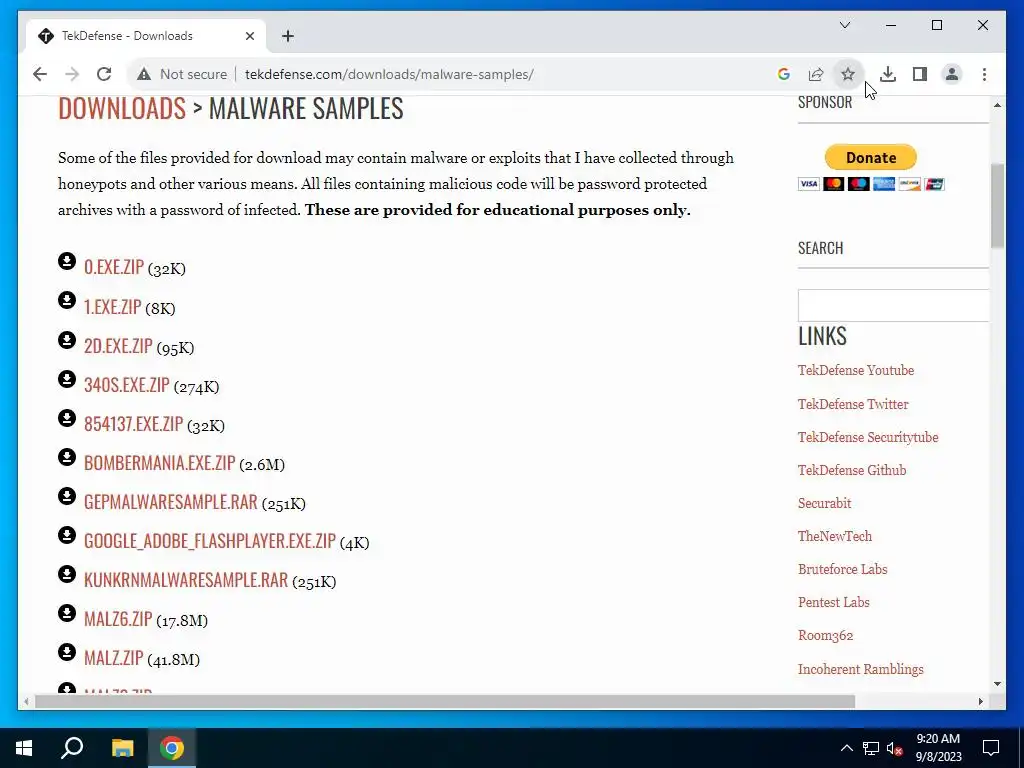The image size is (1024, 768).
Task: Click the sidebar search input field
Action: point(893,305)
